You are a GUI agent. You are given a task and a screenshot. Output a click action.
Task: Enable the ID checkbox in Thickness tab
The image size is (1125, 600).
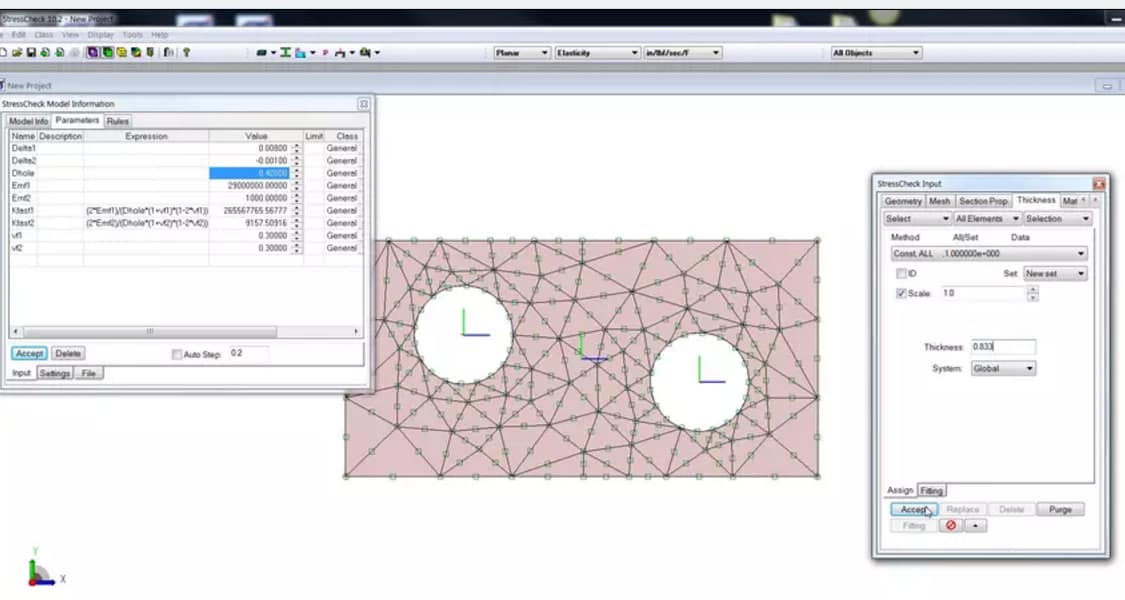901,274
